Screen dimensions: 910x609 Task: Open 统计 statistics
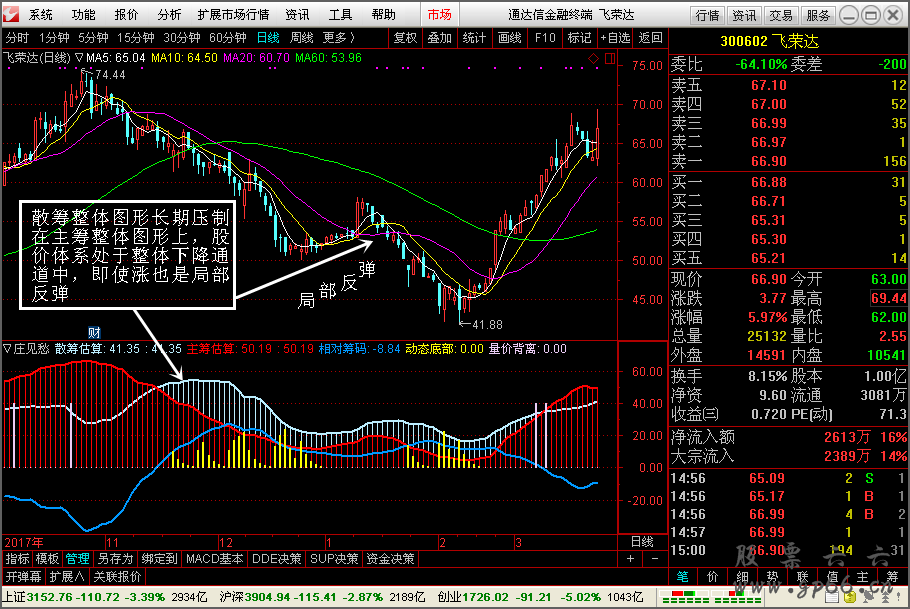pyautogui.click(x=474, y=38)
